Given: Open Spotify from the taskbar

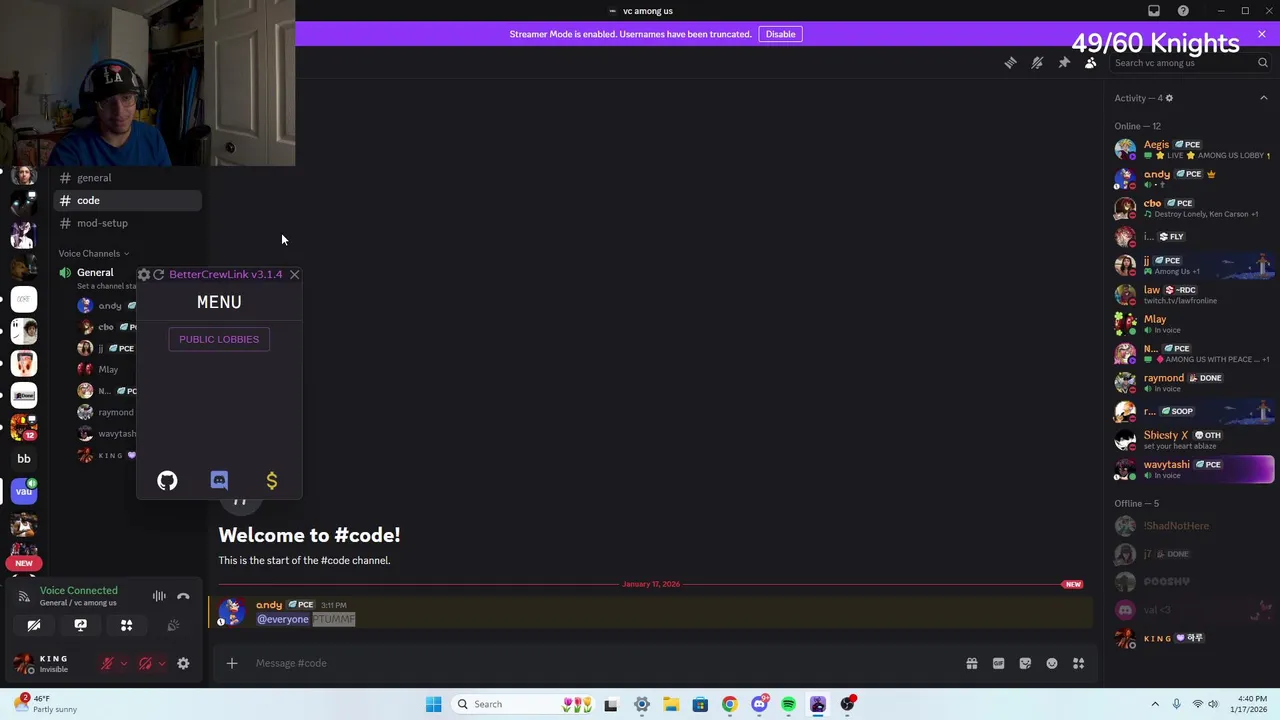Looking at the screenshot, I should [788, 704].
